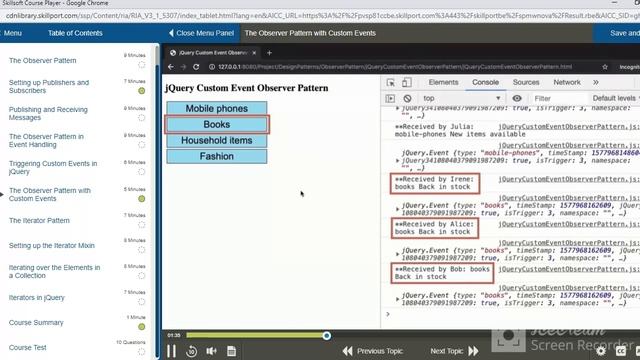Viewport: 640px width, 360px height.
Task: Open Course Test entry
Action: coord(27,347)
